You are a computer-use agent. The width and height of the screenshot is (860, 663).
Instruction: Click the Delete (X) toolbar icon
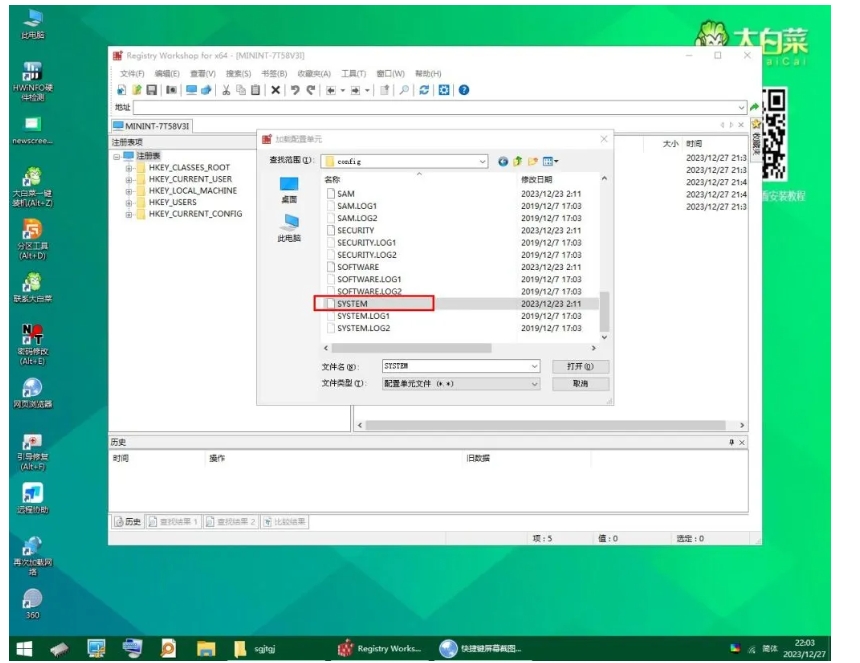pos(276,90)
